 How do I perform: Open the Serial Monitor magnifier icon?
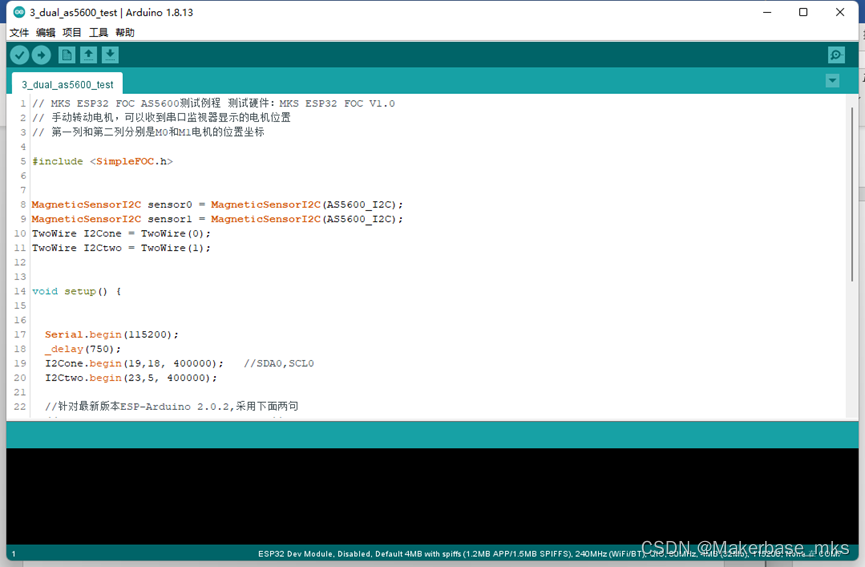point(836,55)
